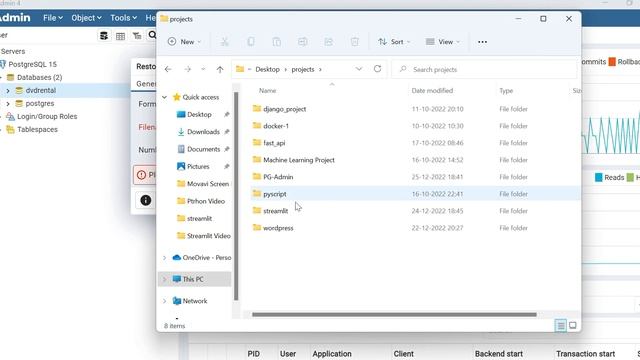Select the pyscript folder

[416, 194]
